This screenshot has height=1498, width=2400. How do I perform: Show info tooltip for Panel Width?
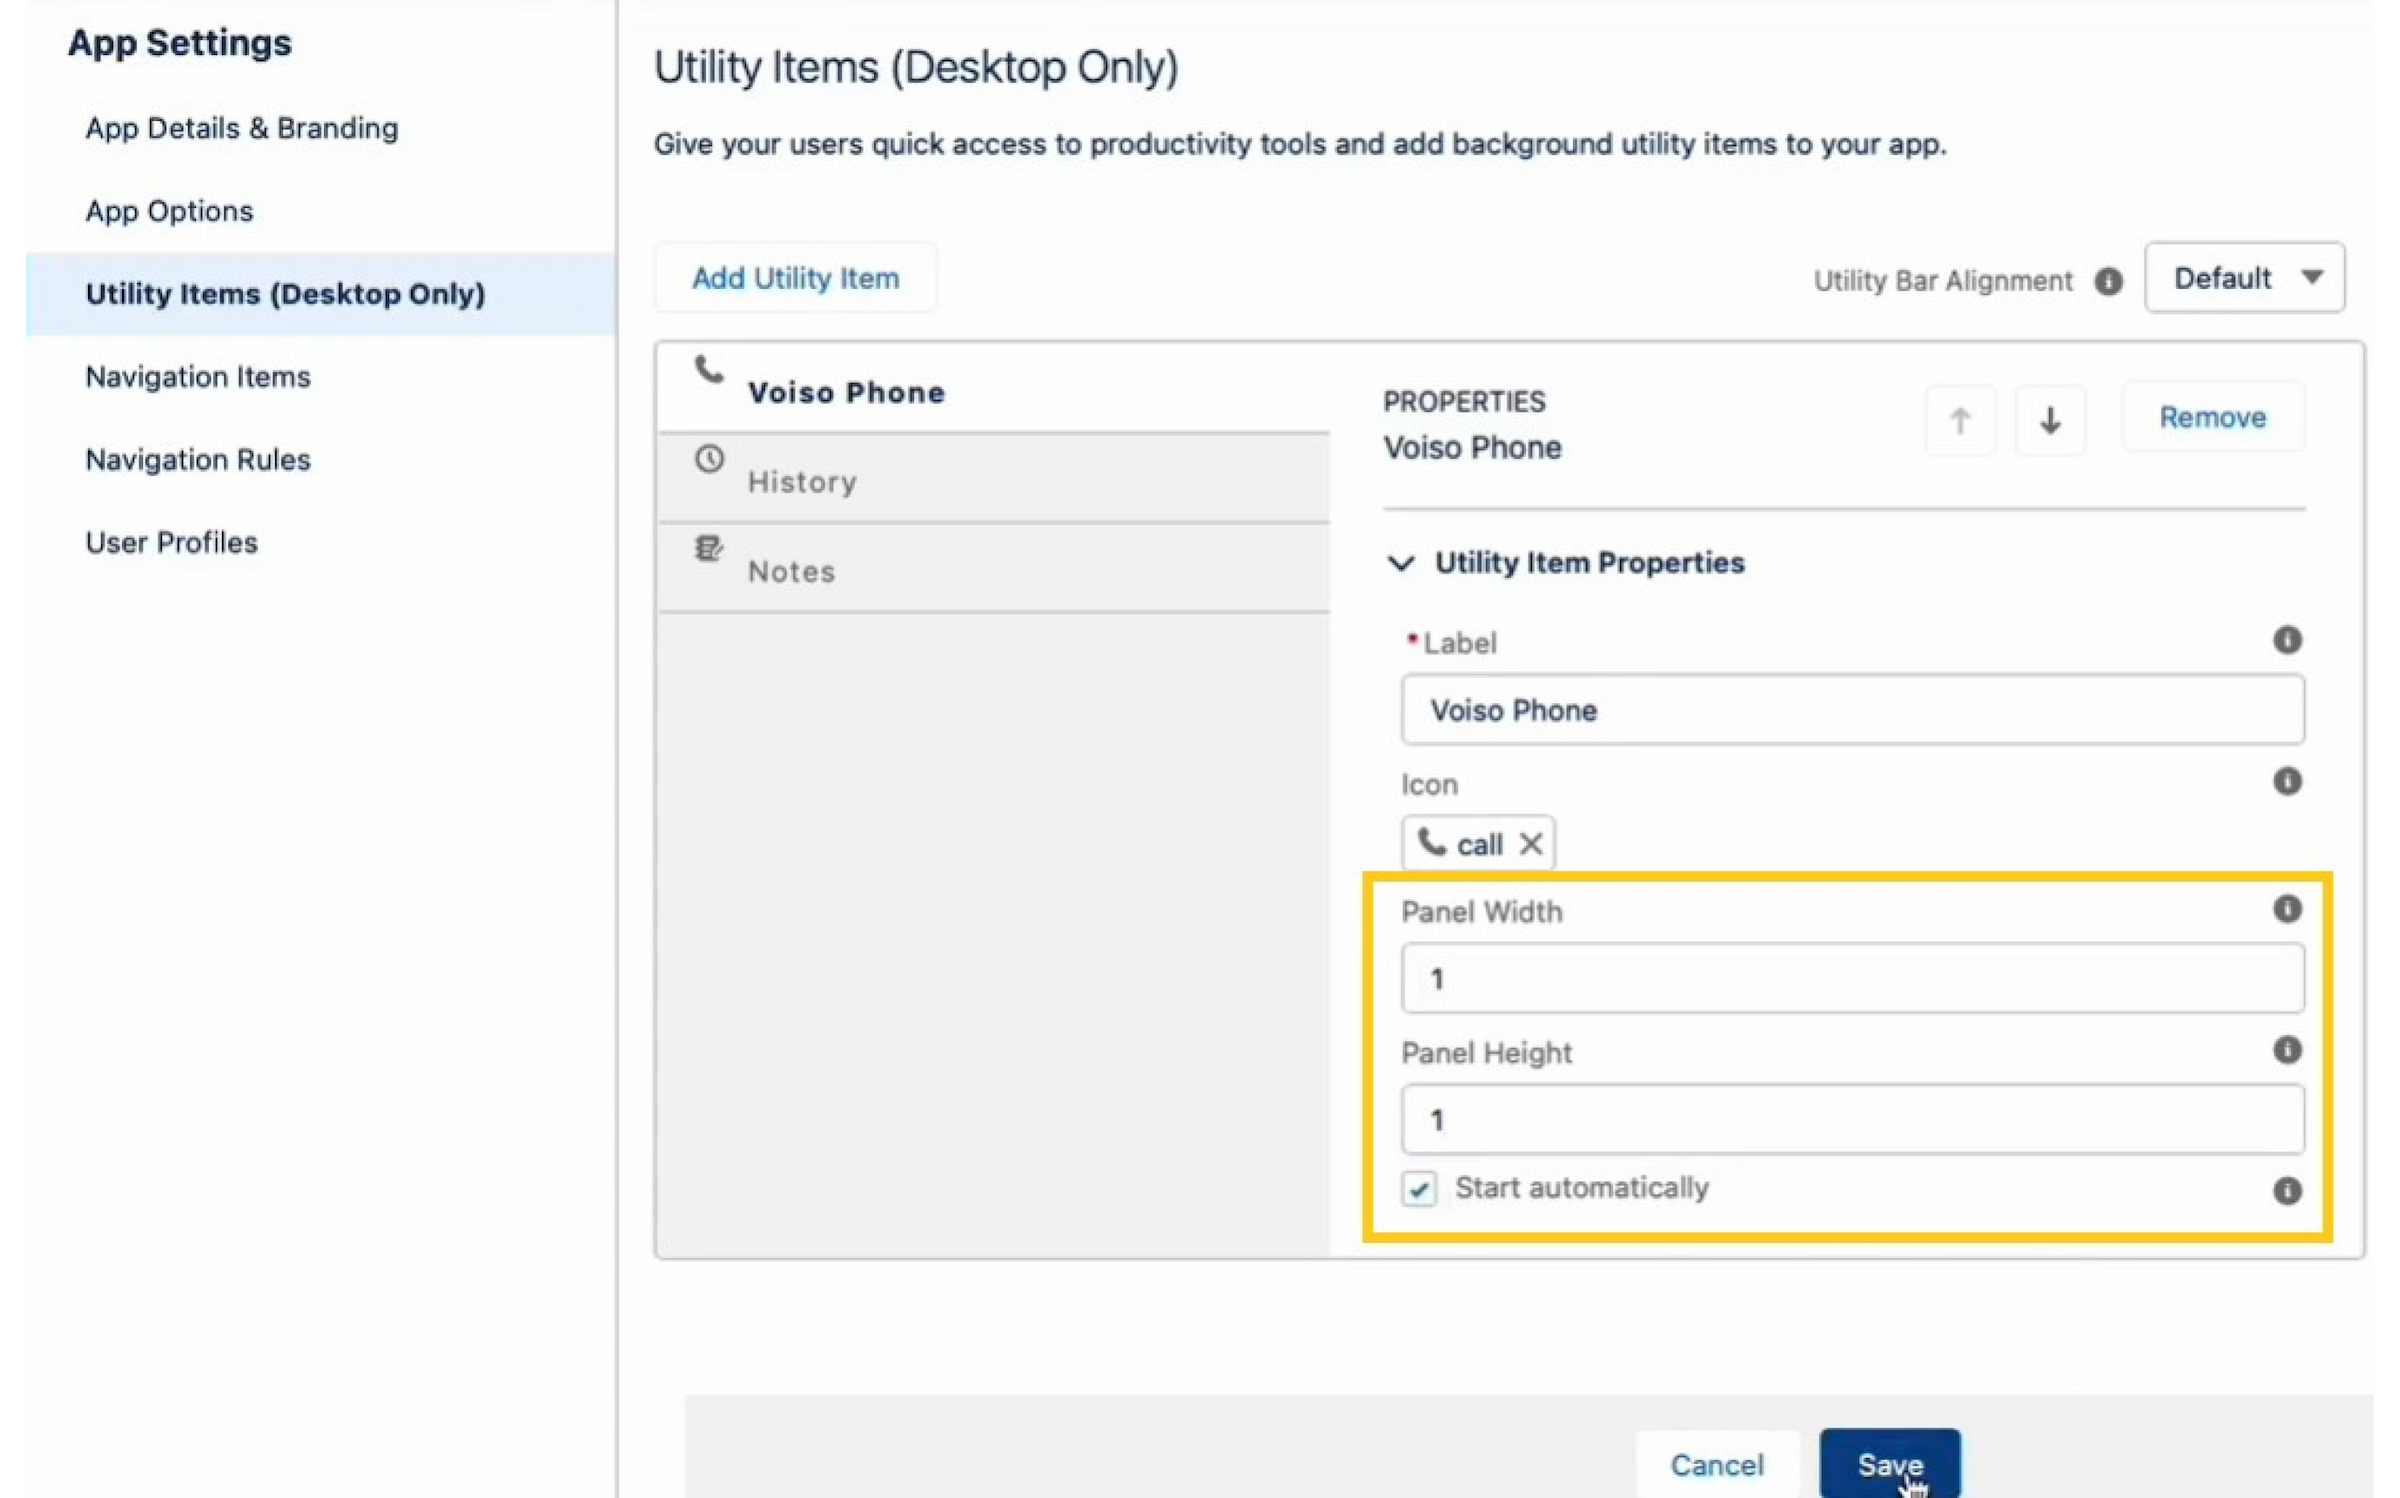coord(2287,908)
